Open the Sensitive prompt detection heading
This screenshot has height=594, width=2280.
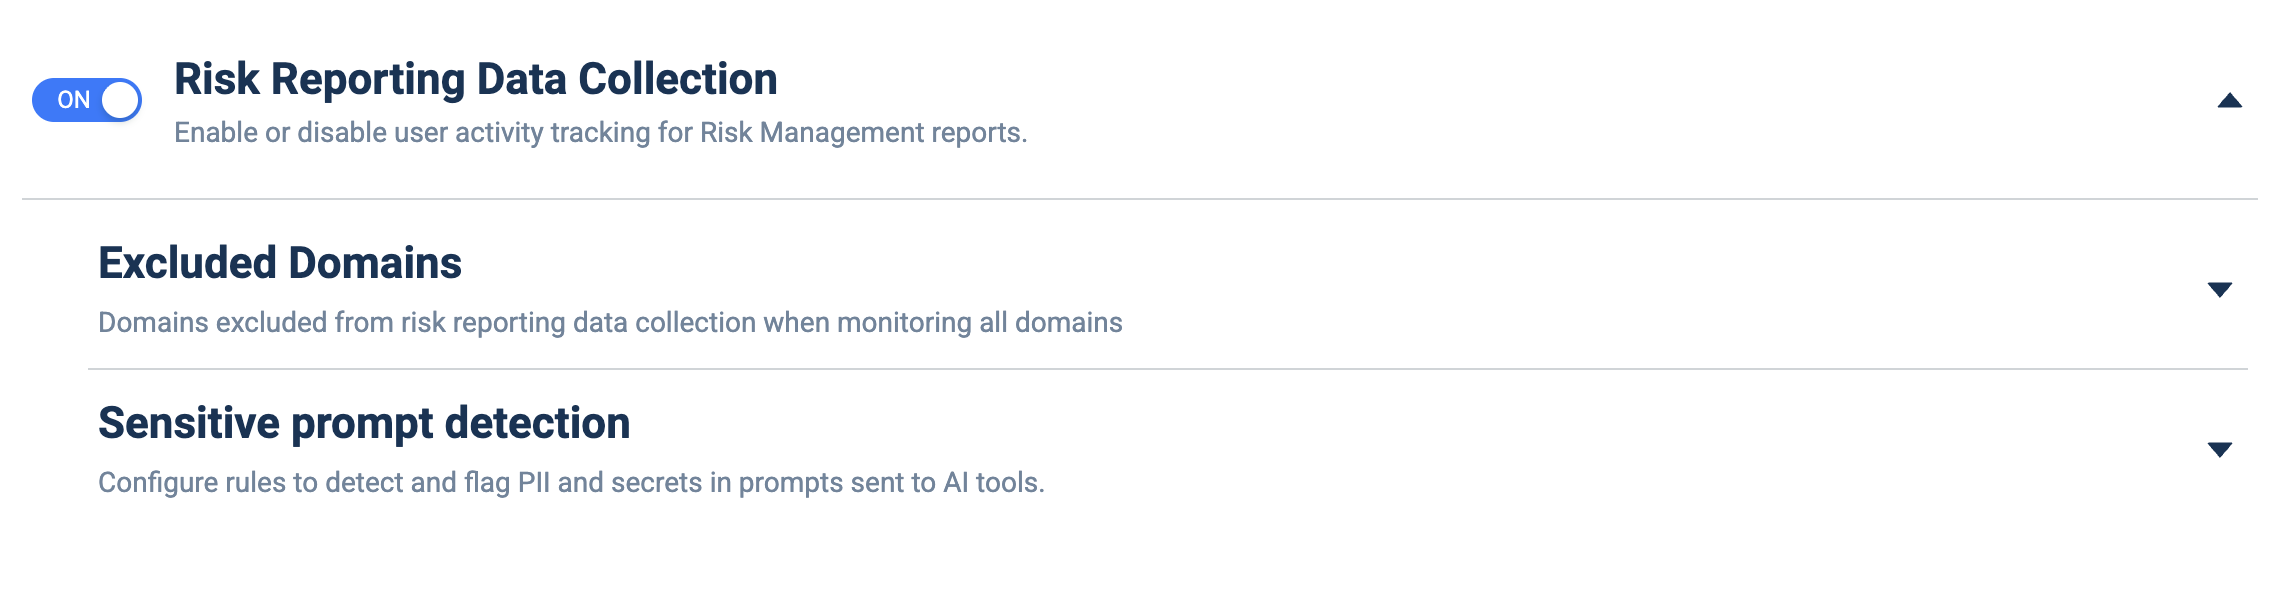(364, 423)
